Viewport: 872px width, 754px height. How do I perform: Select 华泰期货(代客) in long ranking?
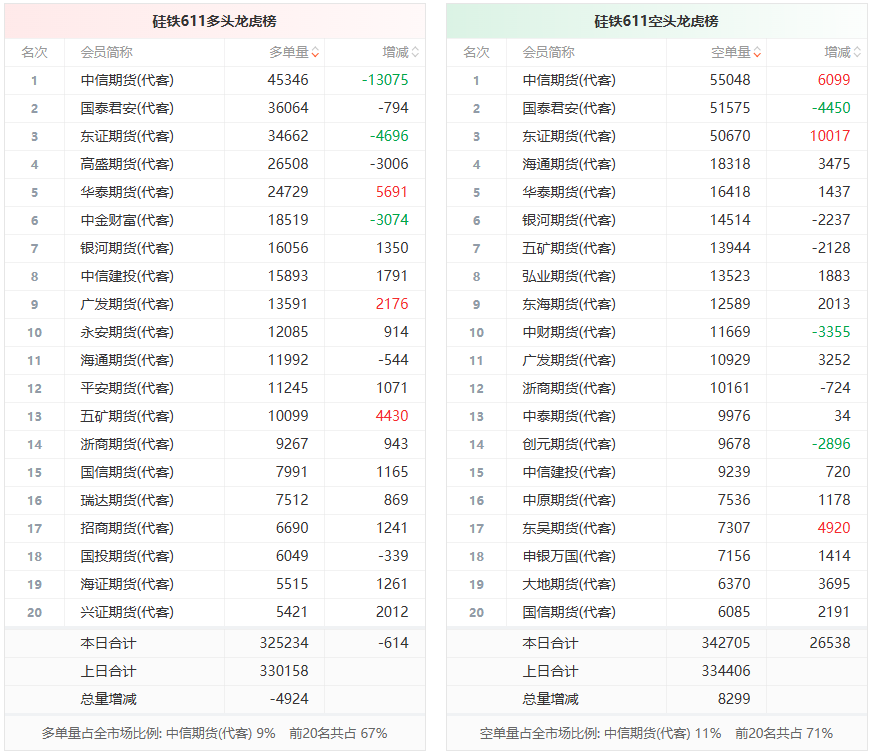(127, 192)
